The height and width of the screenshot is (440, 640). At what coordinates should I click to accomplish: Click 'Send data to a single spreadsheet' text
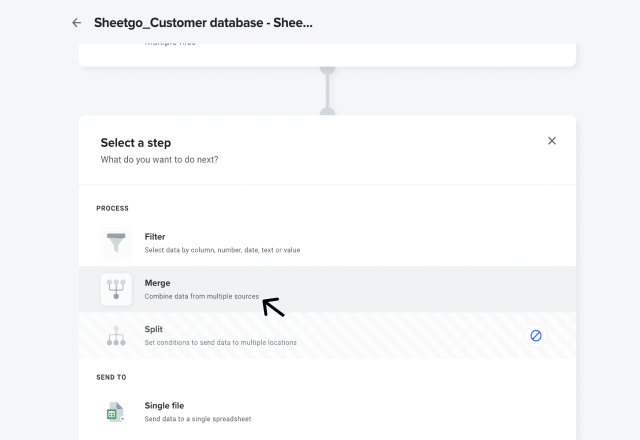[198, 419]
